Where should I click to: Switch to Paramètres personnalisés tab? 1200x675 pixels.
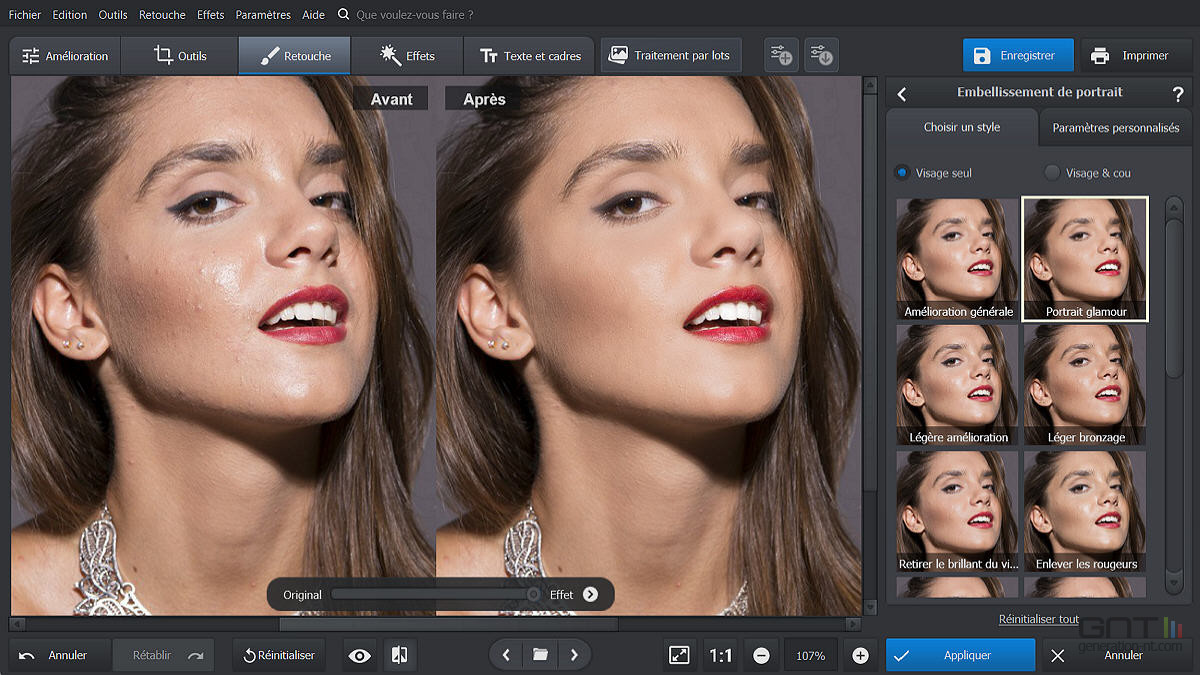[1114, 128]
